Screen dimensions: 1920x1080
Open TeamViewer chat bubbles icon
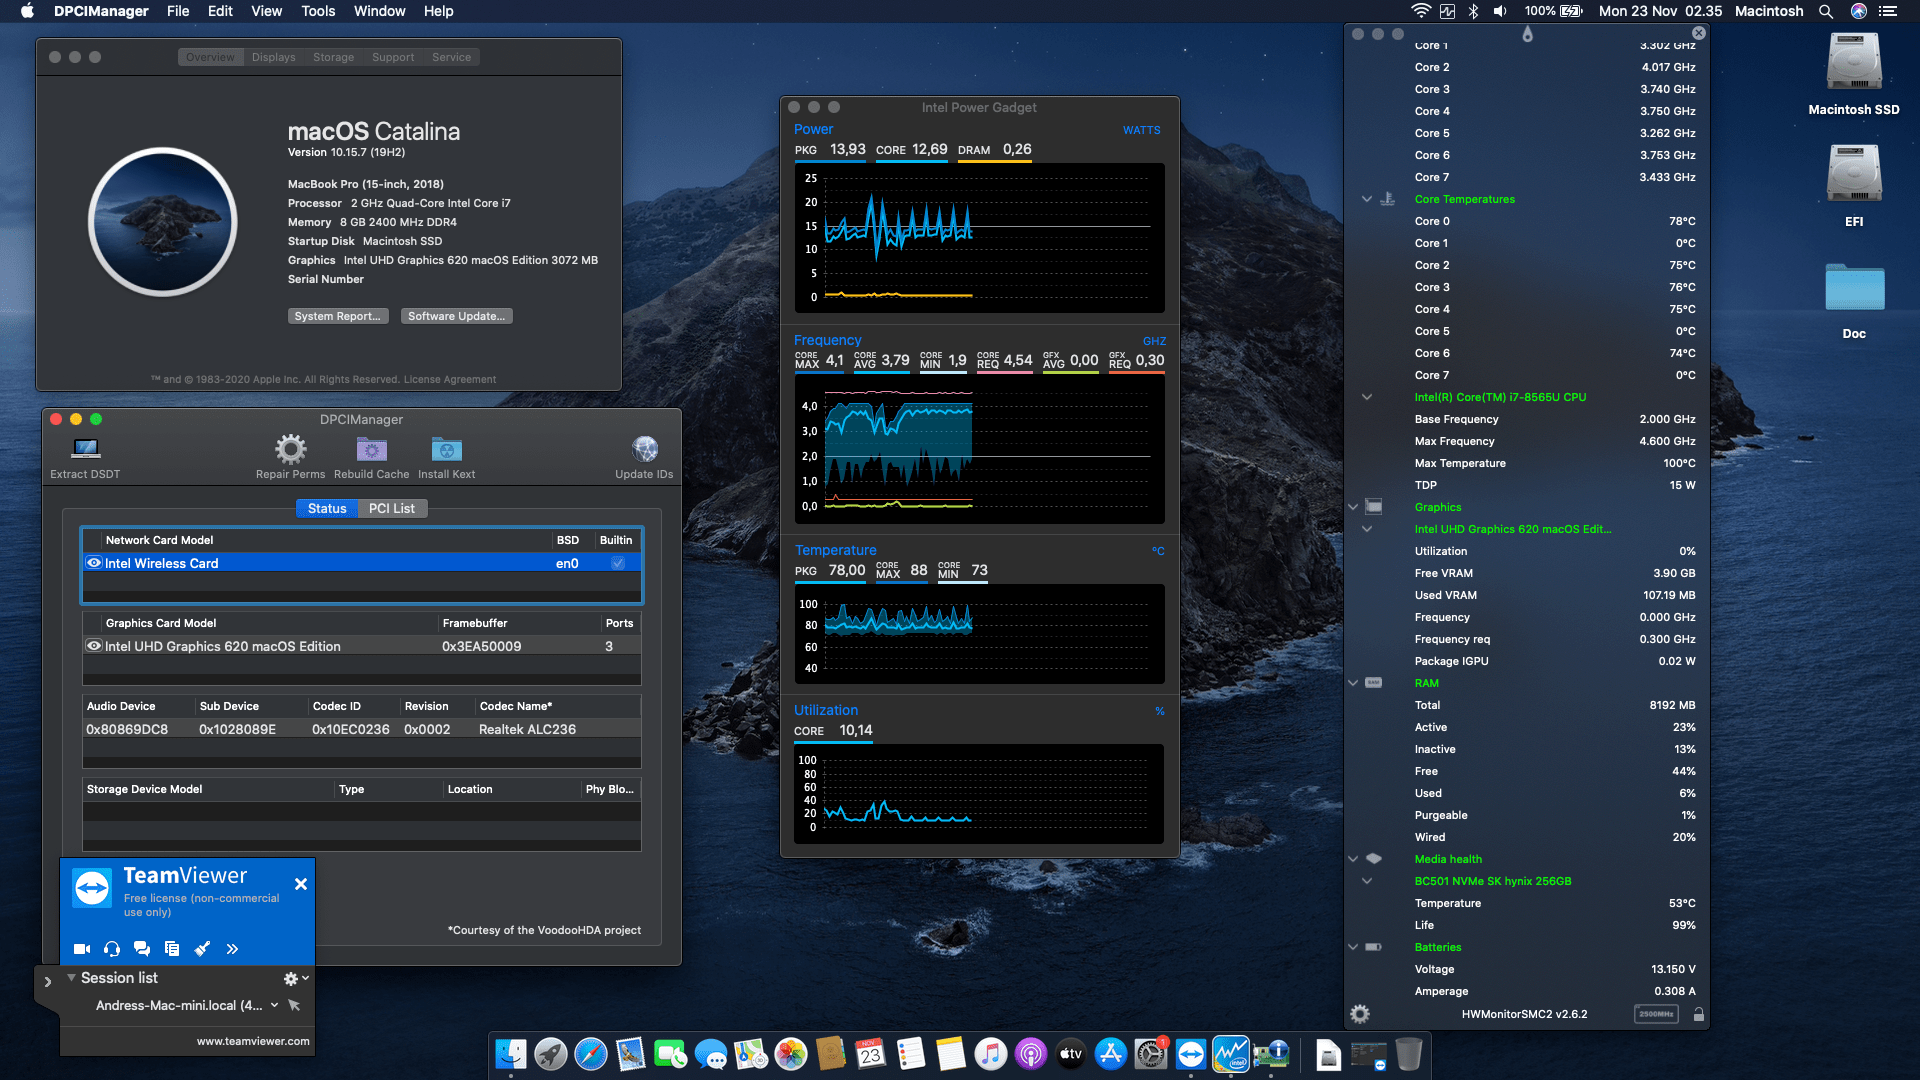[x=142, y=949]
